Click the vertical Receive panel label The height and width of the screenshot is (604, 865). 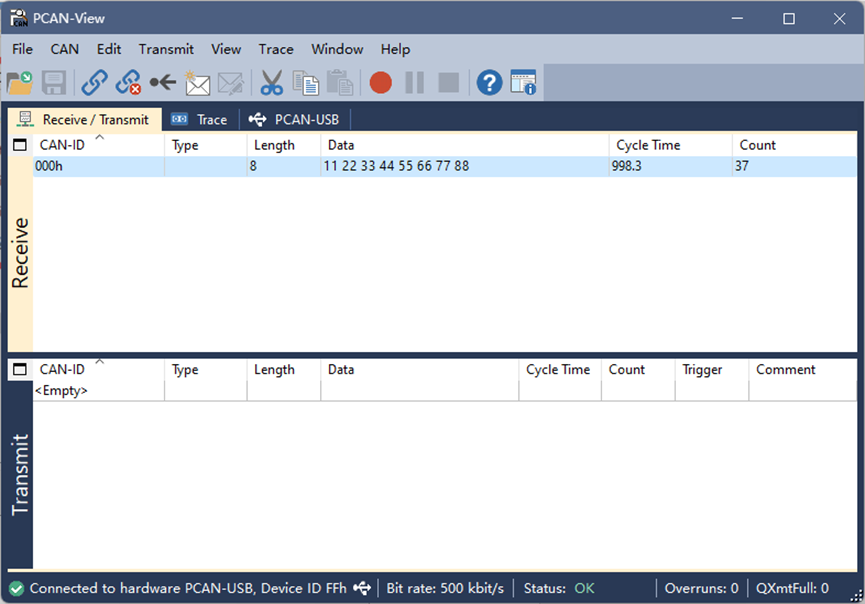coord(20,253)
